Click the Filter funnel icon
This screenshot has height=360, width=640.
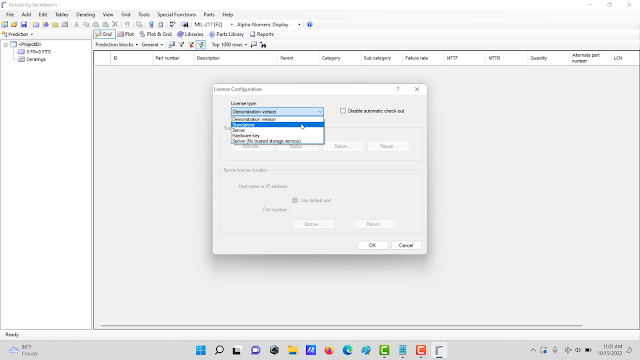tap(181, 44)
